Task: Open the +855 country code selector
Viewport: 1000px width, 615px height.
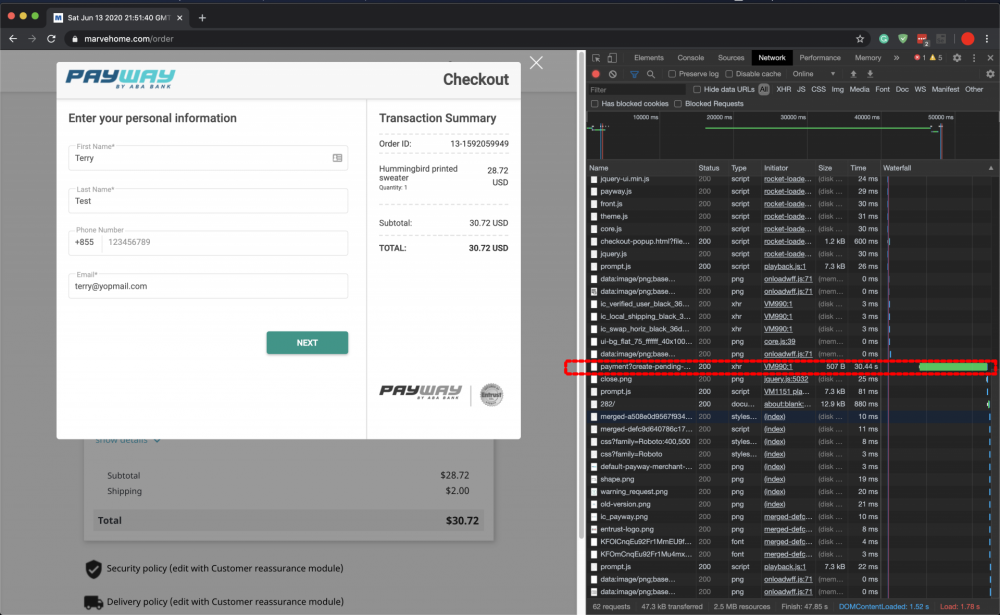Action: (84, 242)
